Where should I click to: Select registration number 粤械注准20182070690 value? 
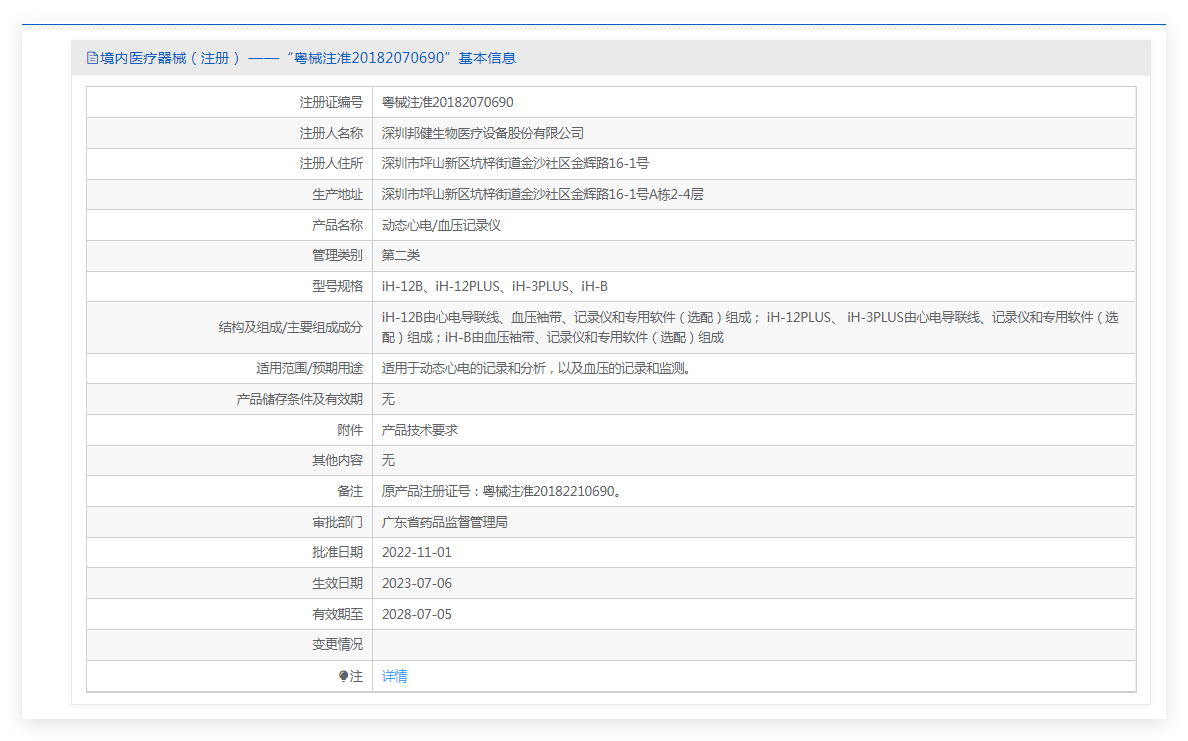pyautogui.click(x=447, y=102)
